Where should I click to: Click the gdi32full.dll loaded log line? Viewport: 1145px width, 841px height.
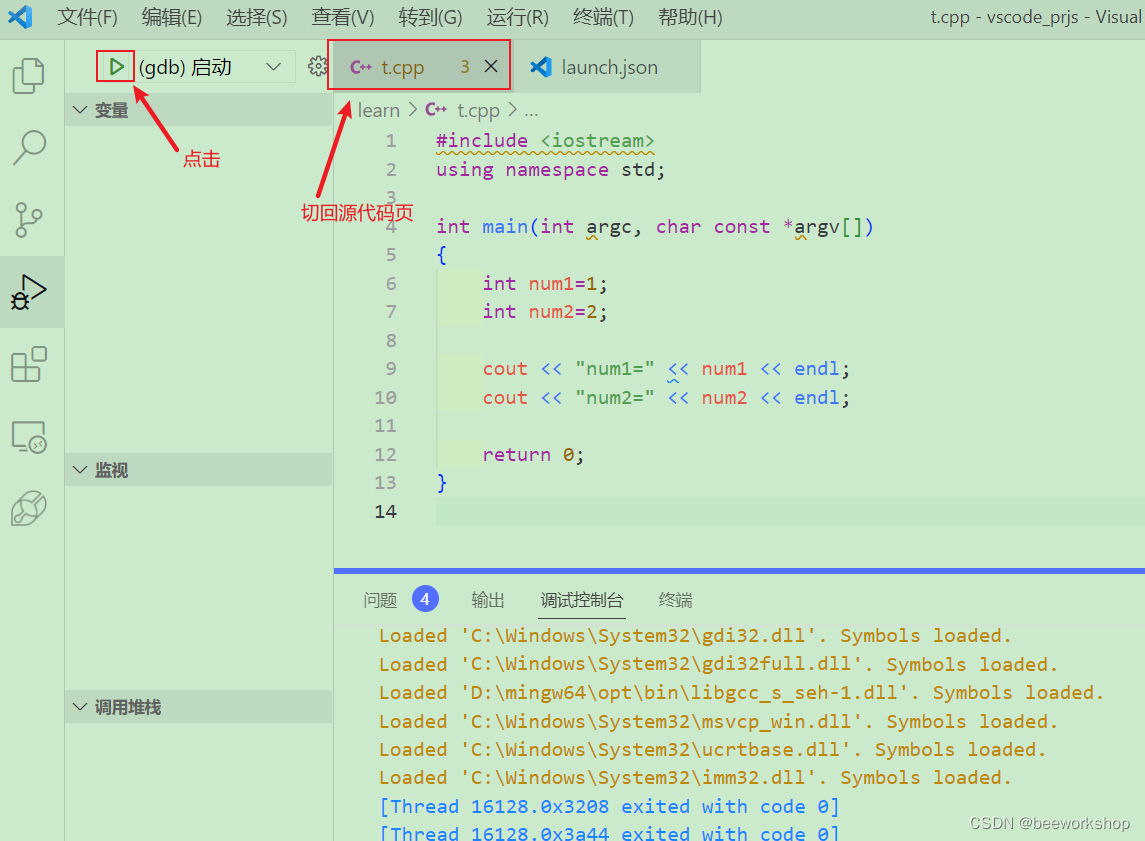718,664
